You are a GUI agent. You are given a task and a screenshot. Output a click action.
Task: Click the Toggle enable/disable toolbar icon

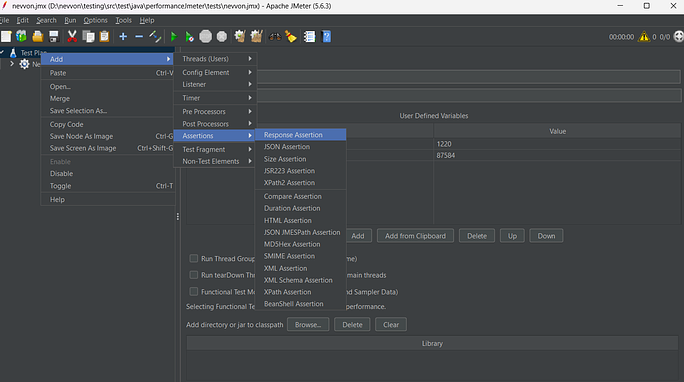(x=155, y=37)
